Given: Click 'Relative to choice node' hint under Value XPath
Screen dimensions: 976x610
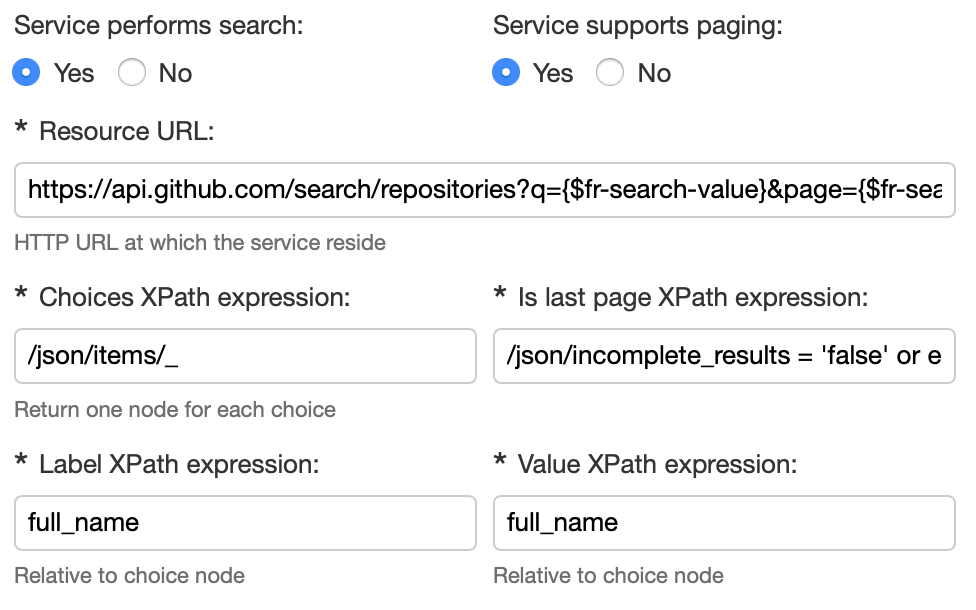Looking at the screenshot, I should click(x=608, y=576).
